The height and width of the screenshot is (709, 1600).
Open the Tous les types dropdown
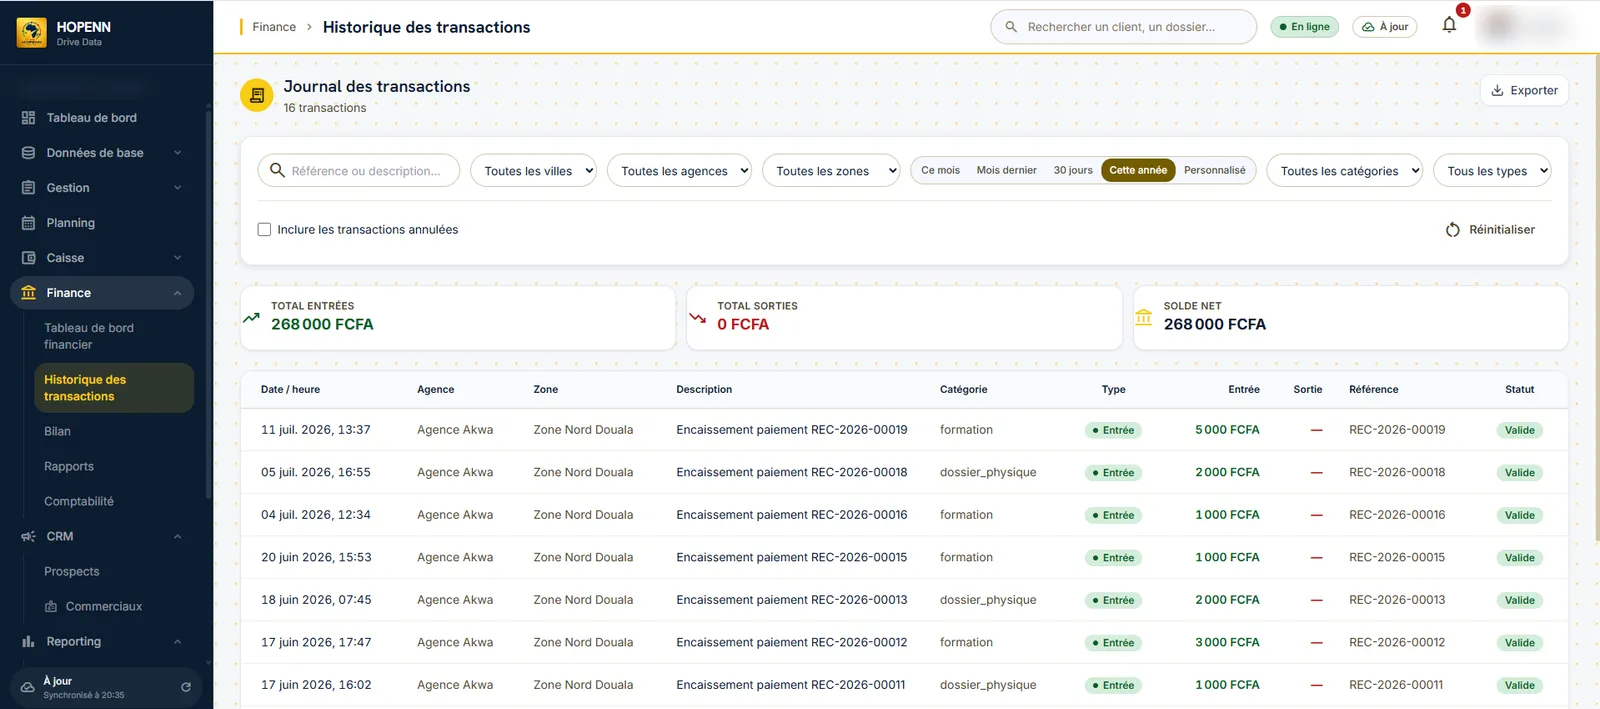[1492, 170]
